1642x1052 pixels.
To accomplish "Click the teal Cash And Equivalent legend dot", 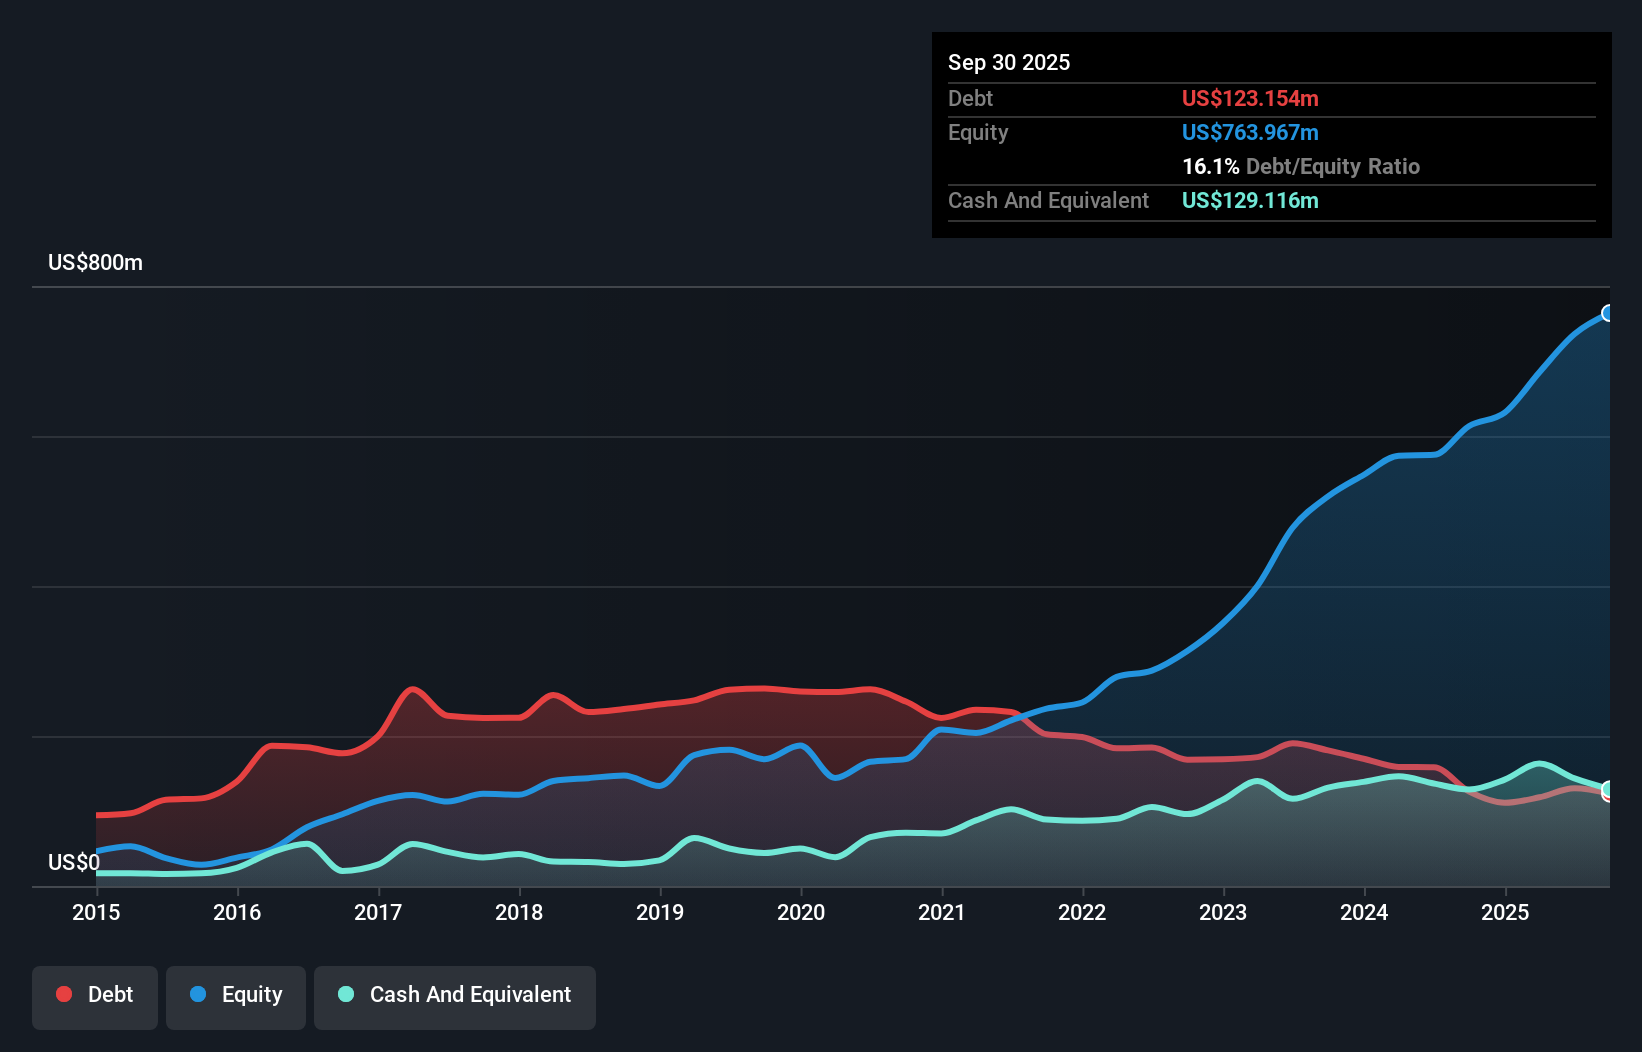I will click(345, 994).
